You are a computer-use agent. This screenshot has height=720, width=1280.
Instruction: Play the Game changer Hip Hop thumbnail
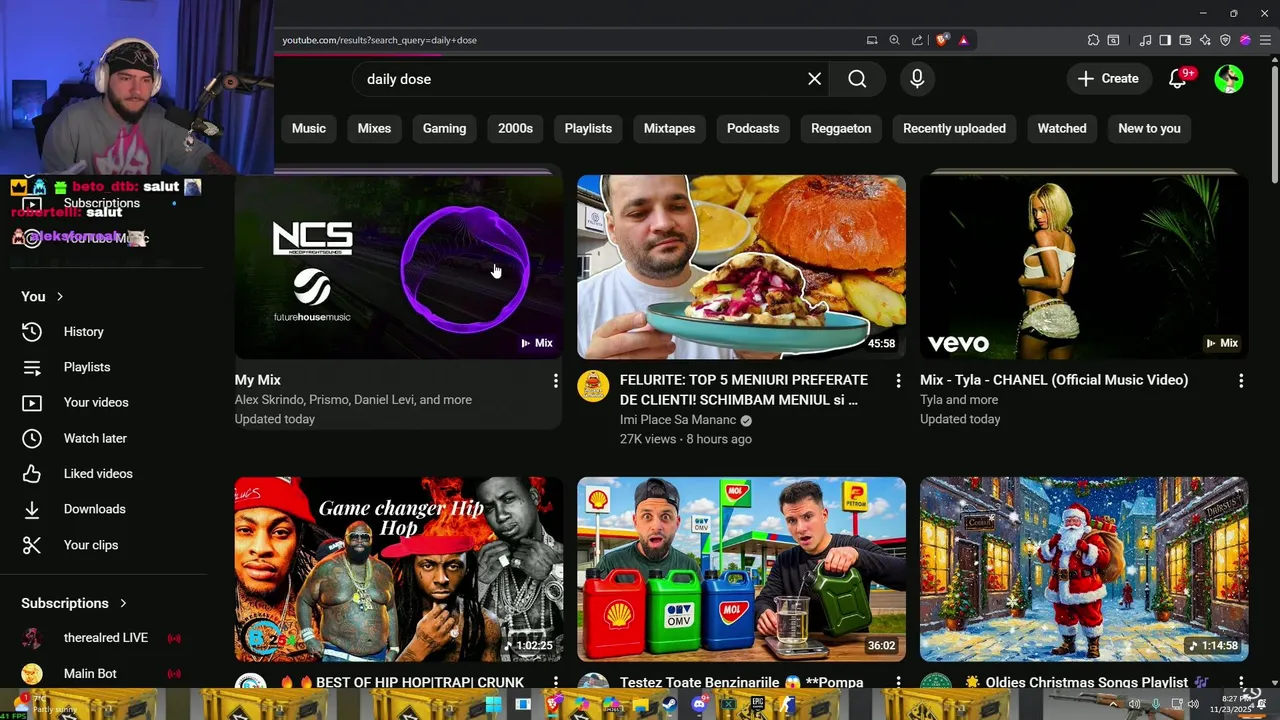pos(398,569)
